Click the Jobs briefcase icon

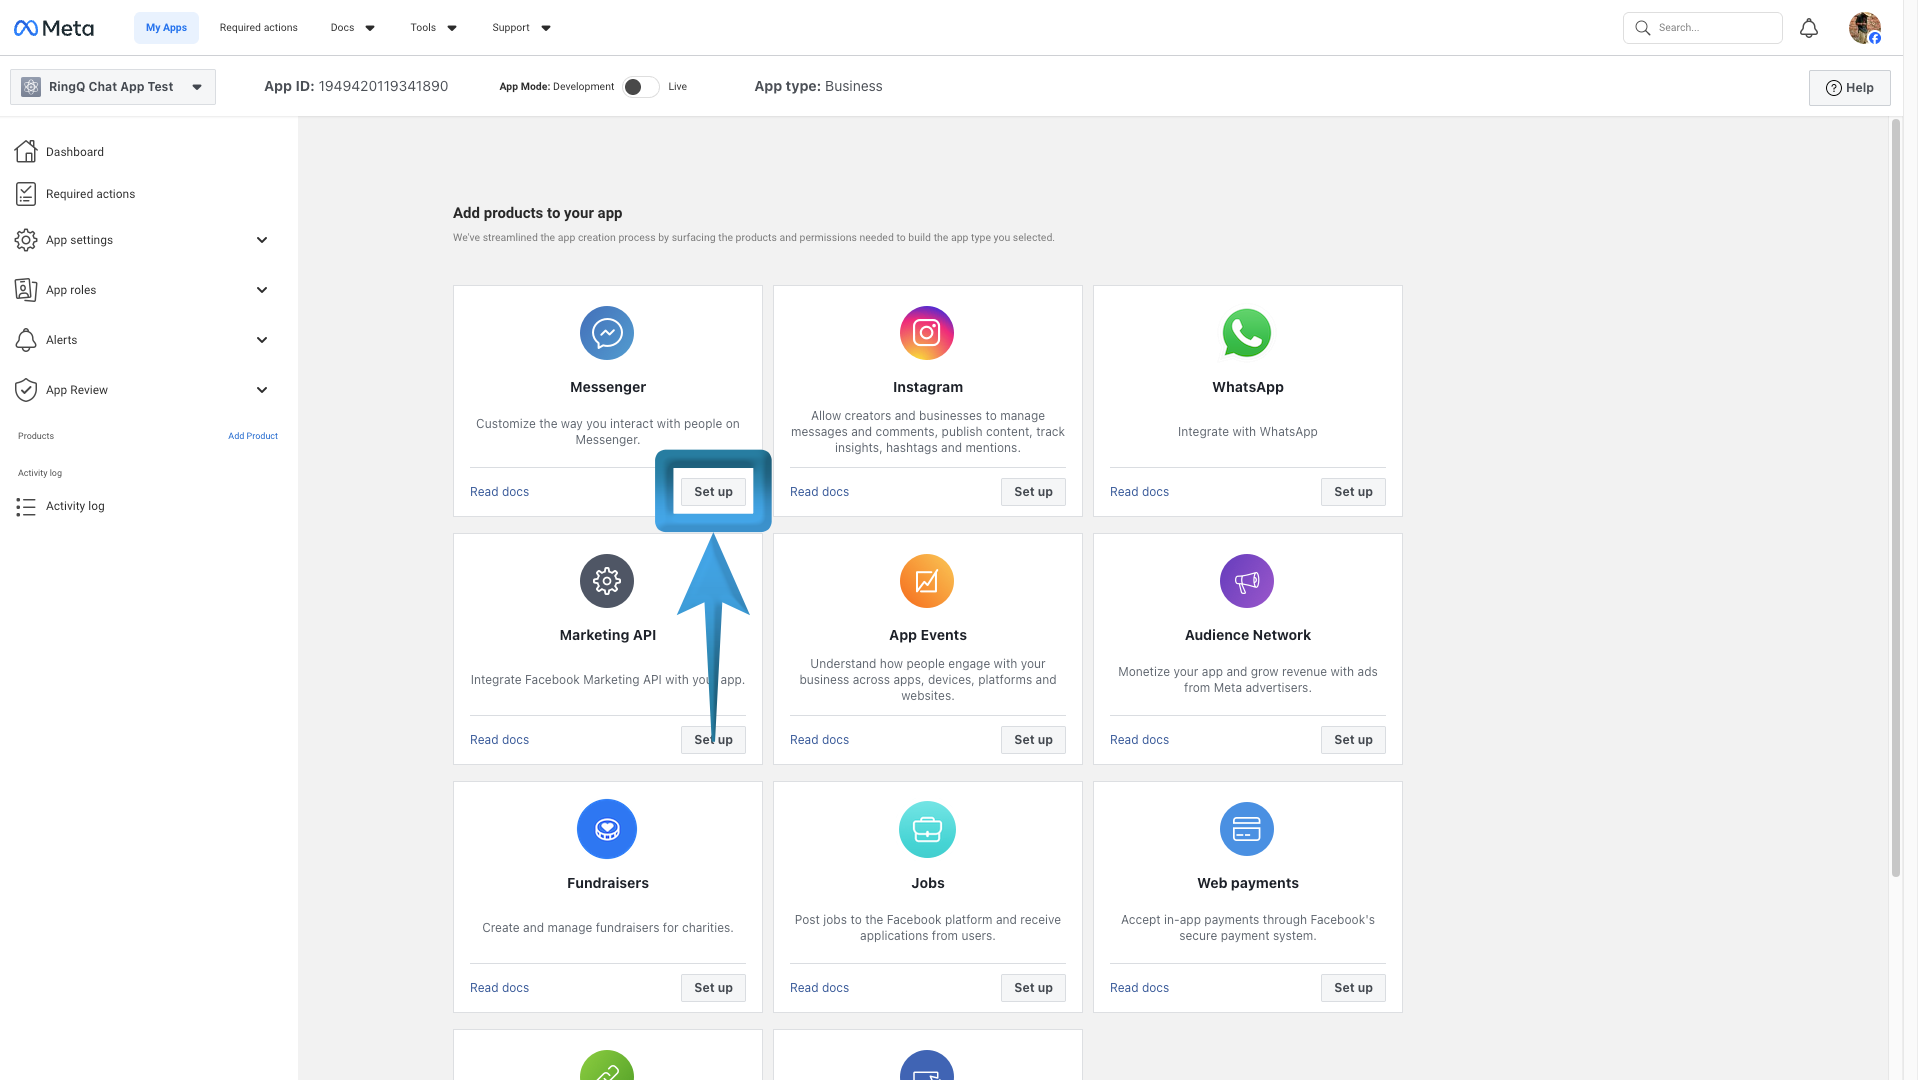[926, 829]
